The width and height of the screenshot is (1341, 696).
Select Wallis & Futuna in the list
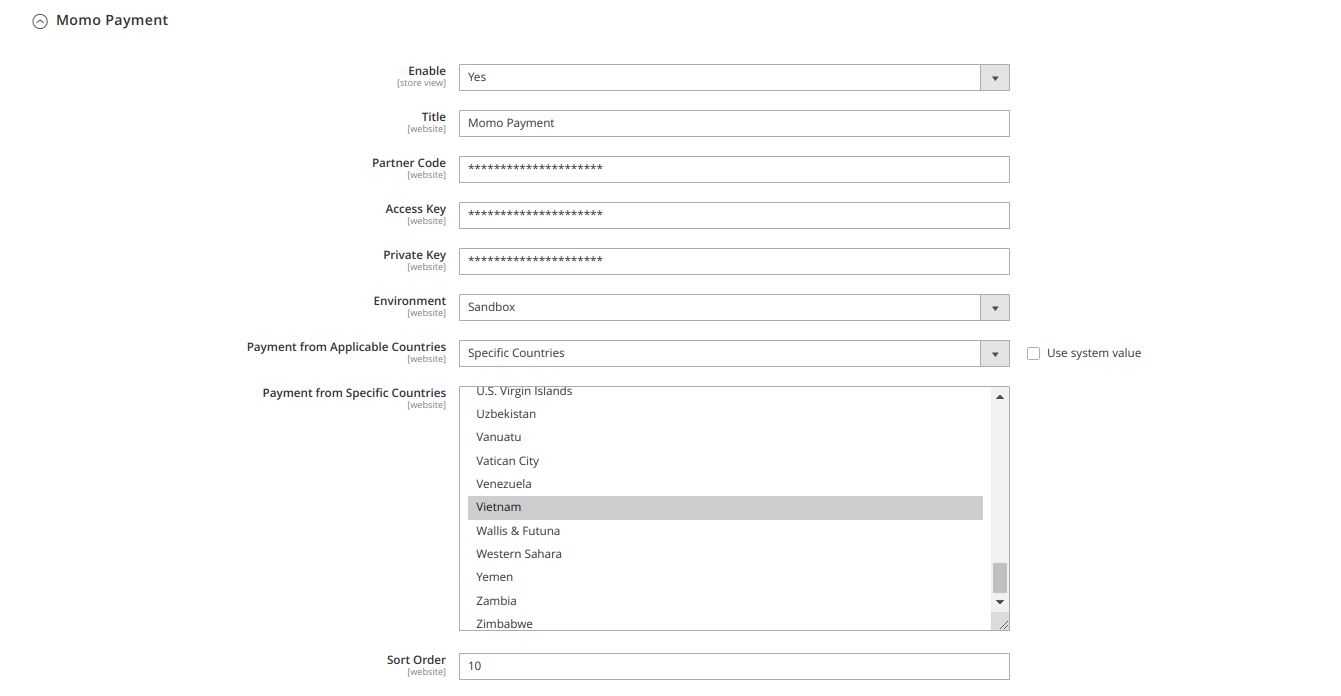(x=725, y=531)
